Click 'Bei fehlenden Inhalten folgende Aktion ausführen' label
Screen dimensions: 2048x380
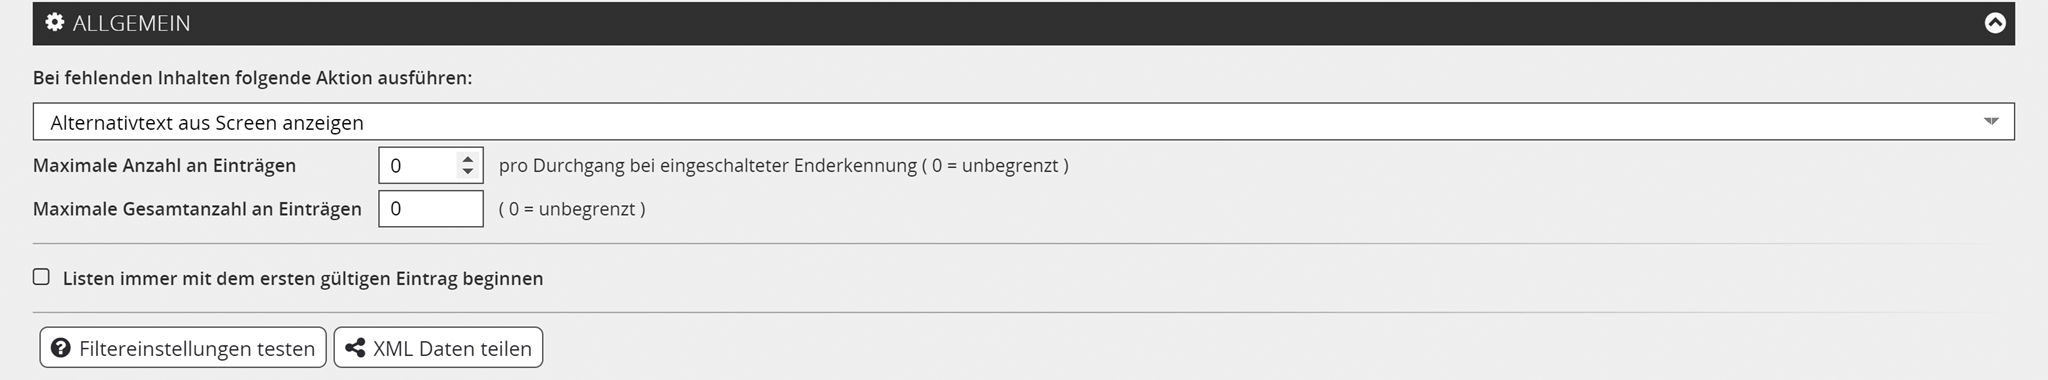coord(252,78)
